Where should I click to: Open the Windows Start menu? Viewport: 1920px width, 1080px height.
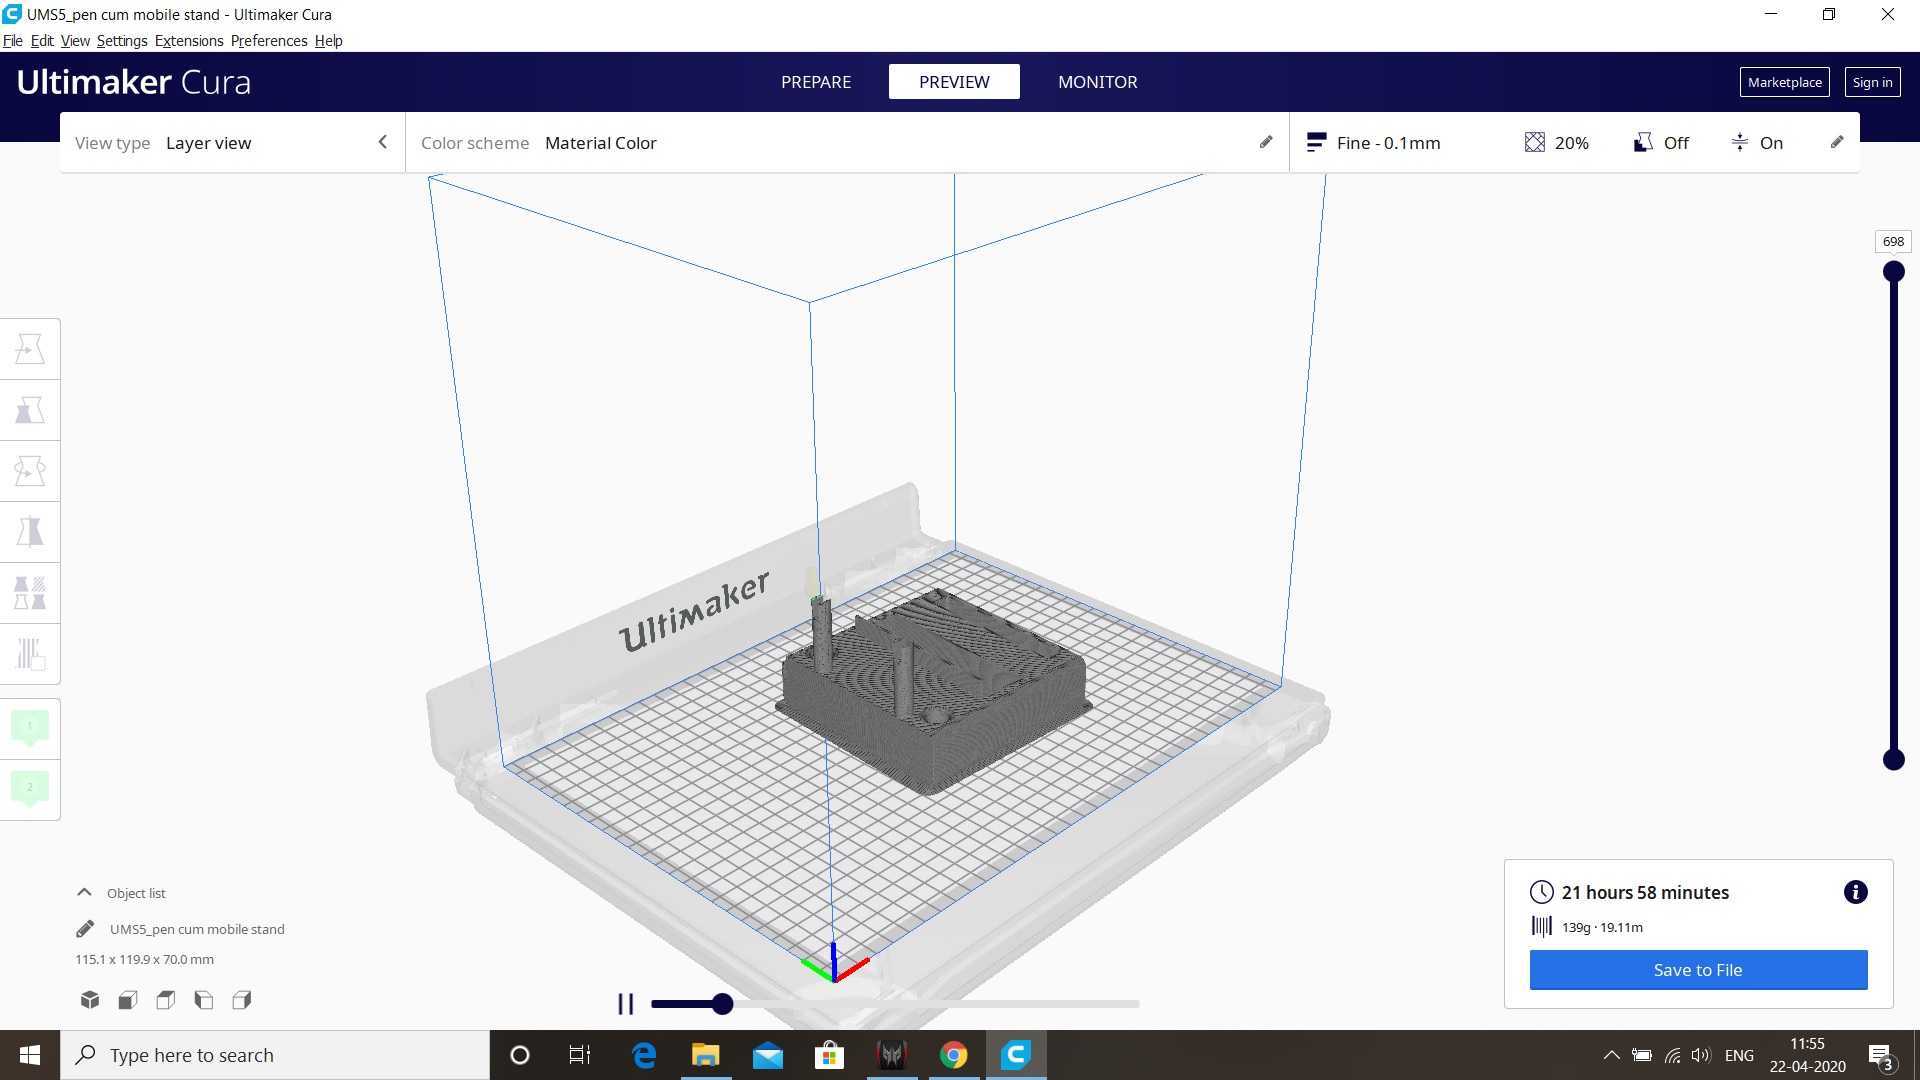(x=30, y=1055)
